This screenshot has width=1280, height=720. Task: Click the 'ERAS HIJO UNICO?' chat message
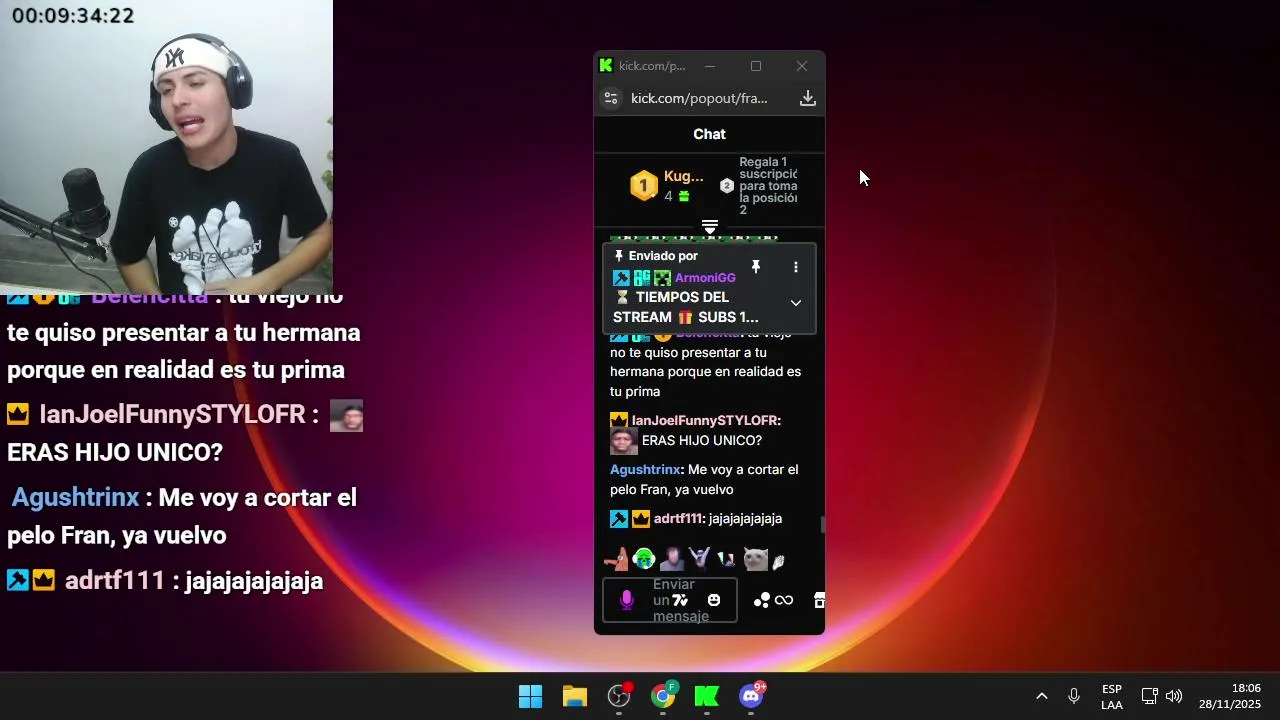[702, 440]
